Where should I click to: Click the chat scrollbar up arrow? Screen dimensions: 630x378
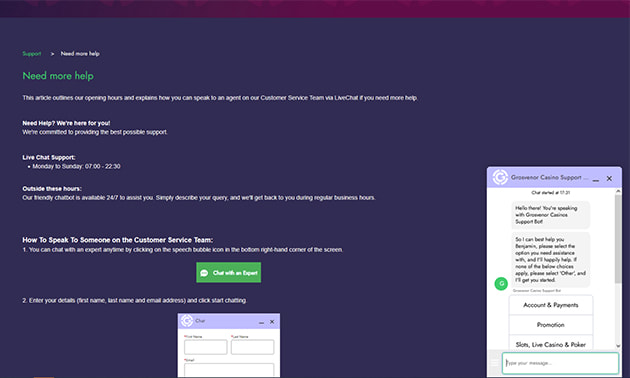click(618, 192)
